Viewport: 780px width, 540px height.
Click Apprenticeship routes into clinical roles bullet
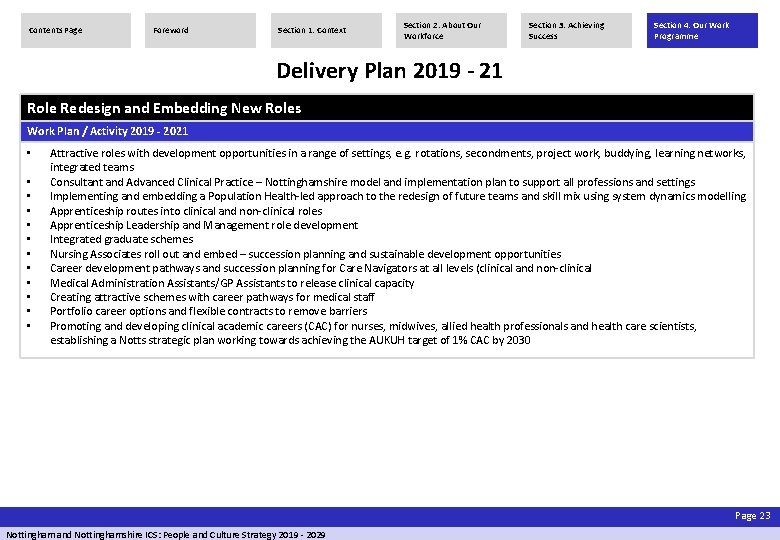(x=186, y=211)
